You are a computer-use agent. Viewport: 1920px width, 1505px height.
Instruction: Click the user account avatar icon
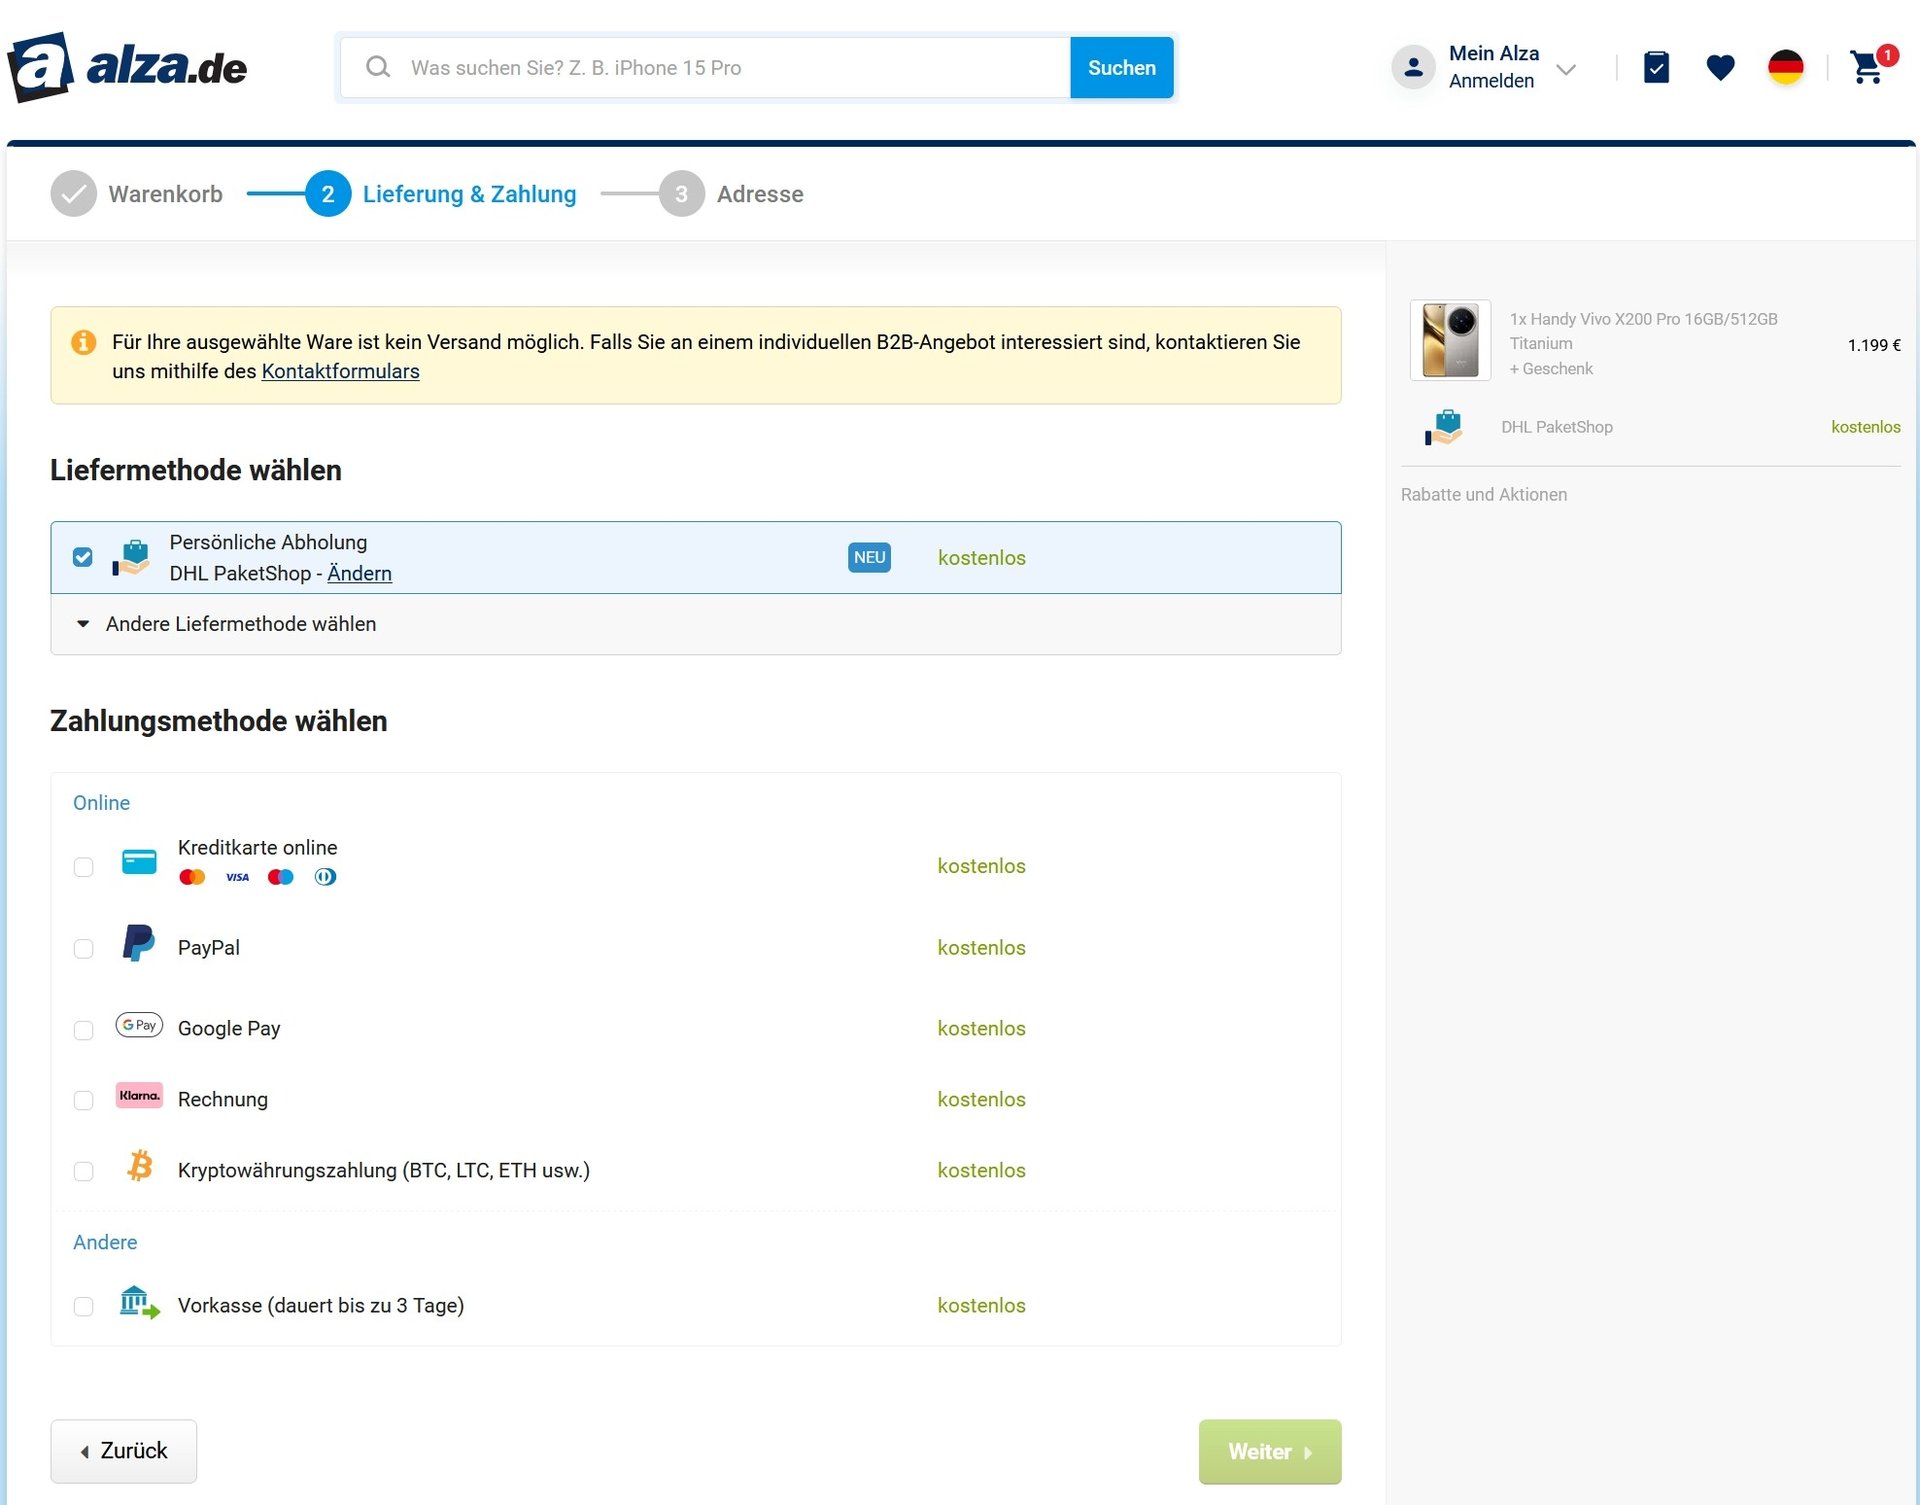click(x=1413, y=67)
